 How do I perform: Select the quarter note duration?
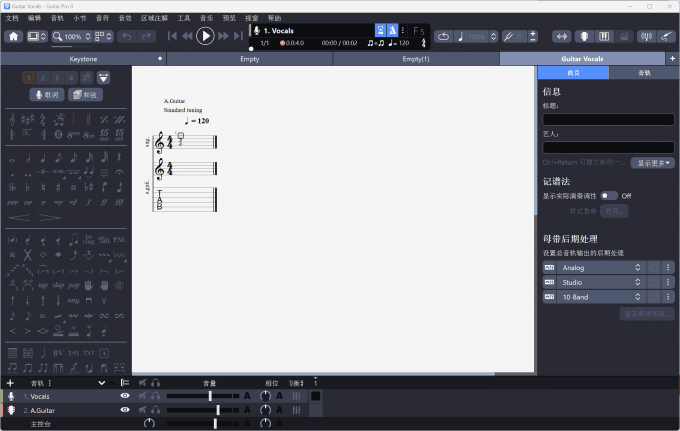coord(43,157)
